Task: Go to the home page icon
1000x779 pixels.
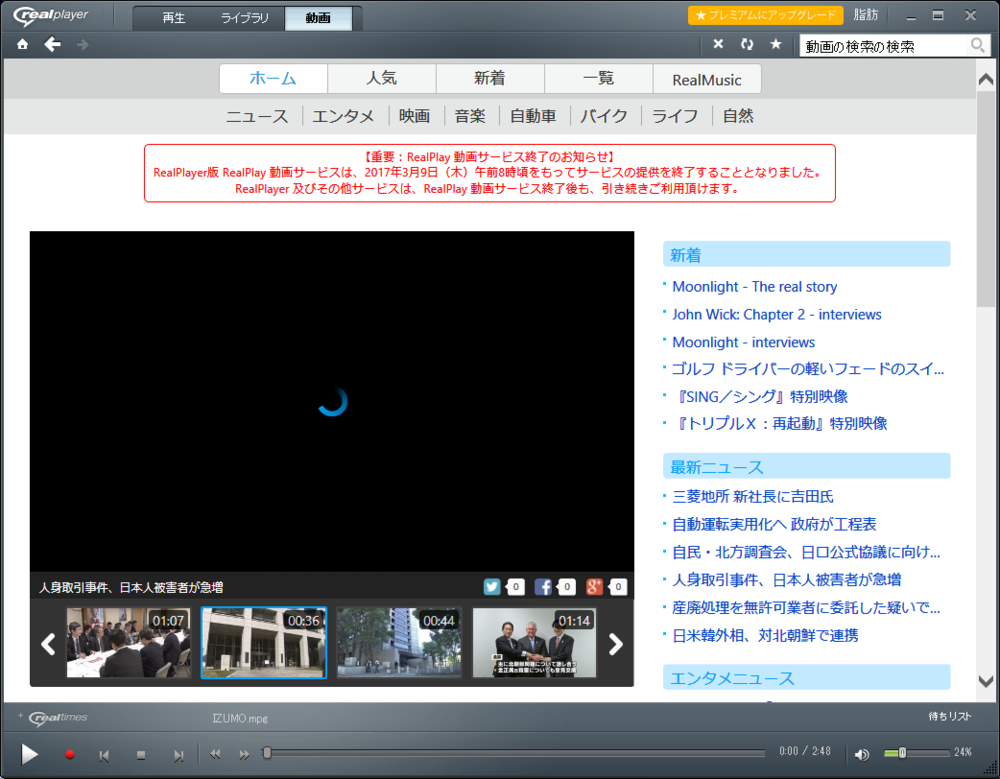Action: click(x=22, y=44)
